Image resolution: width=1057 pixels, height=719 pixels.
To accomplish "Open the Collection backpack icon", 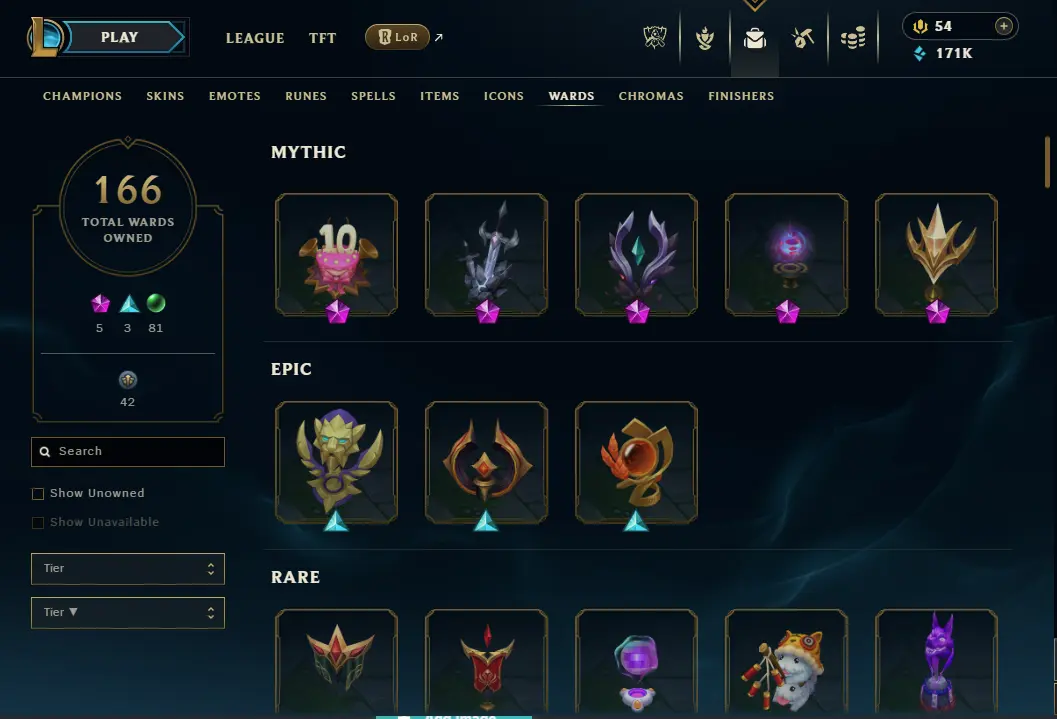I will coord(755,38).
